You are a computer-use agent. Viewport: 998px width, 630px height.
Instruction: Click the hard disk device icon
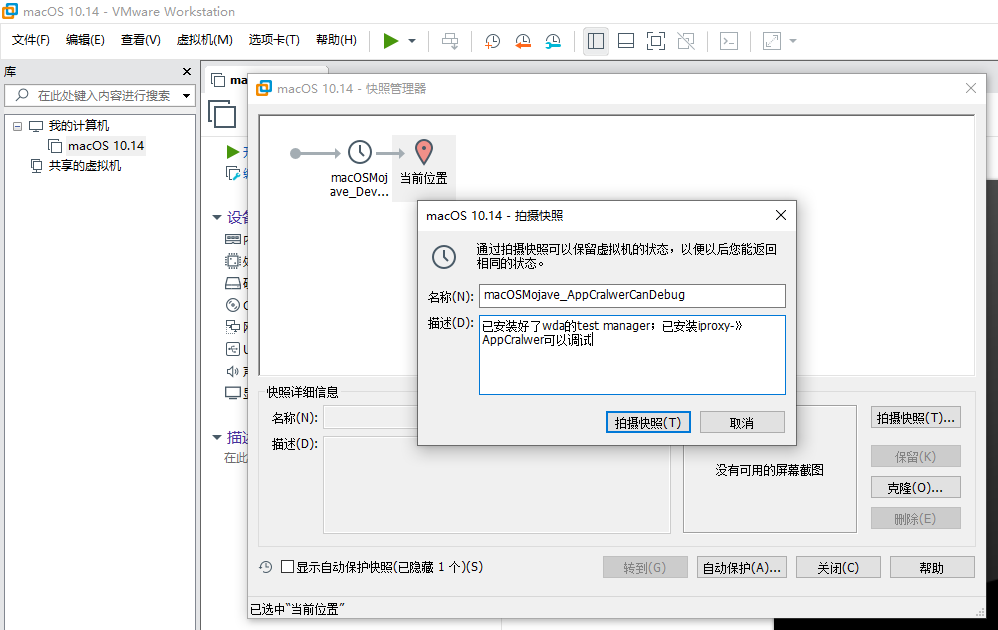(x=233, y=283)
